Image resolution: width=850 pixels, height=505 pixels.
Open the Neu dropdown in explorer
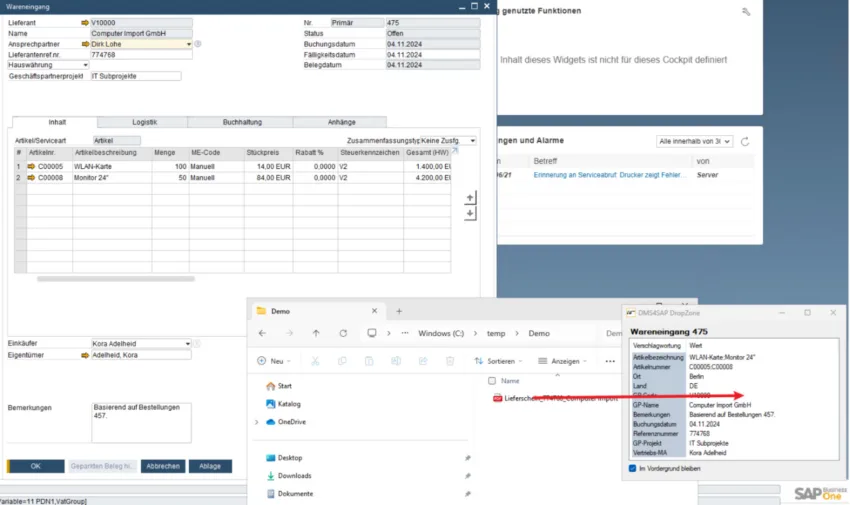point(274,361)
